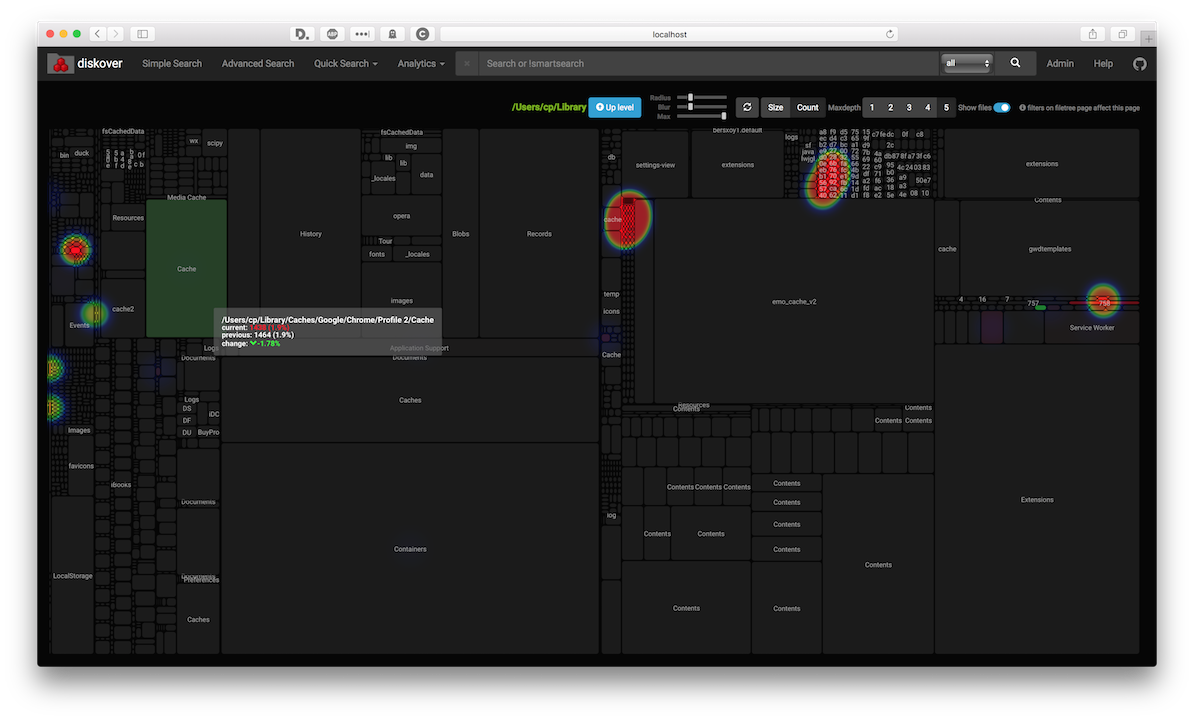This screenshot has height=720, width=1194.
Task: Select the Extensions treemap cell
Action: click(x=1036, y=500)
